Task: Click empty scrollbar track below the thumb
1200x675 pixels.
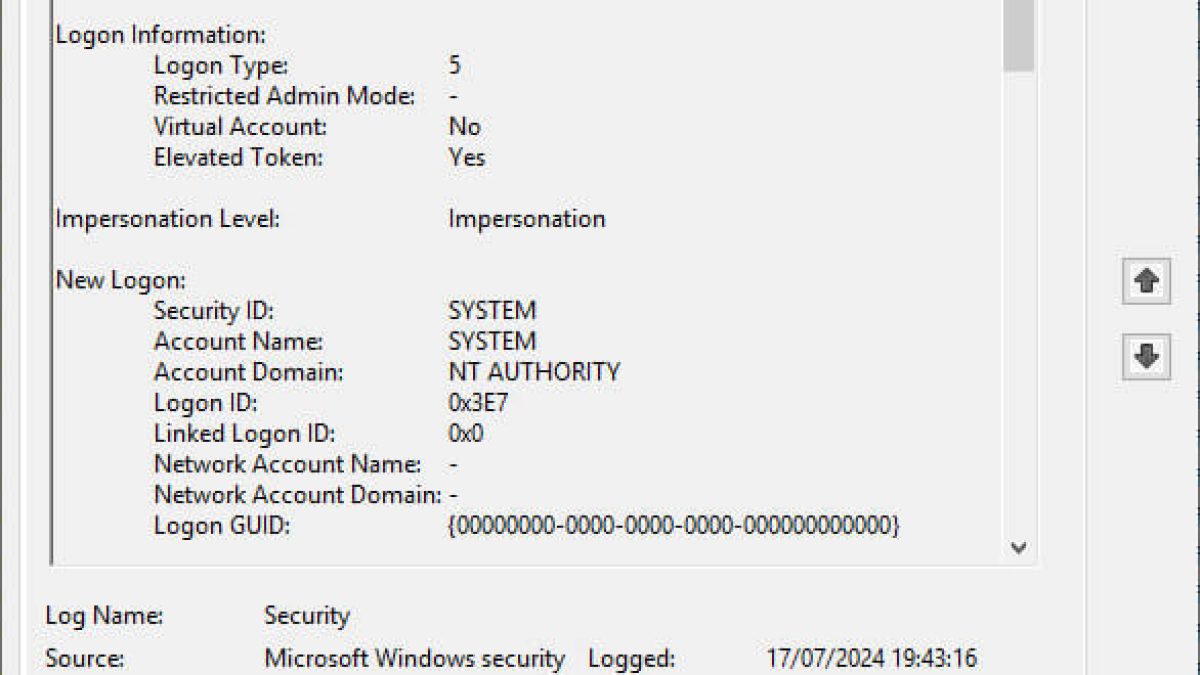Action: click(x=1018, y=300)
